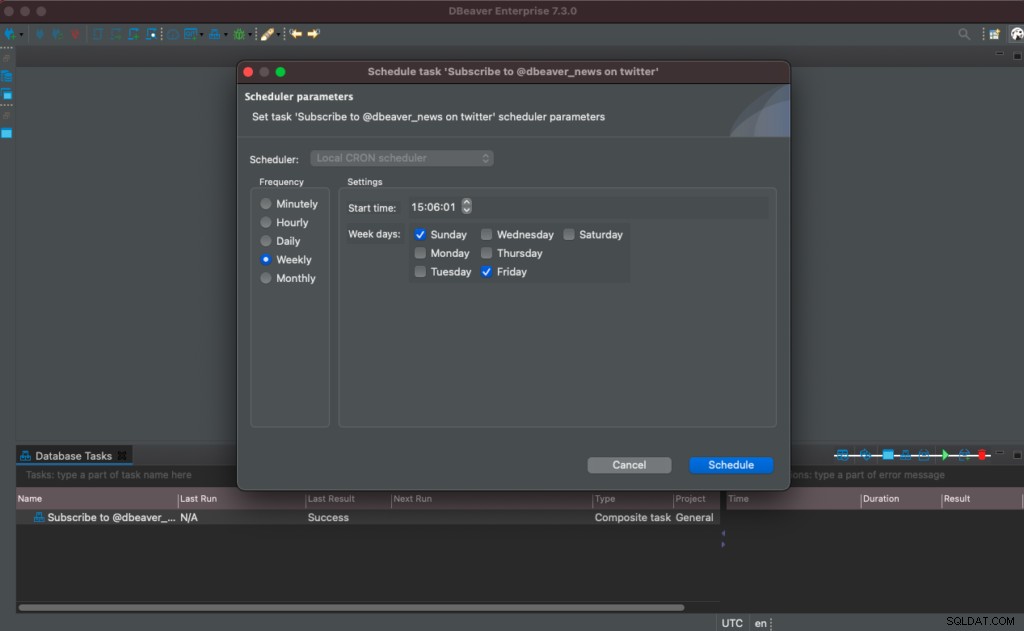Check the Saturday week day checkbox

[569, 235]
